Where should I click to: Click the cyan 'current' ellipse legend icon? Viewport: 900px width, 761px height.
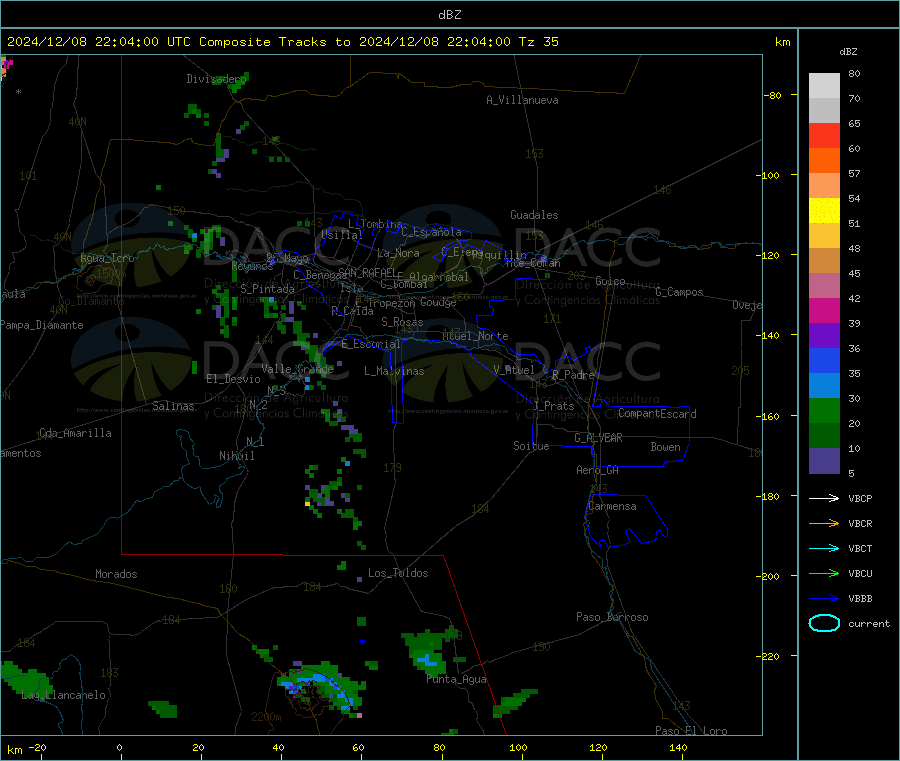pos(824,623)
